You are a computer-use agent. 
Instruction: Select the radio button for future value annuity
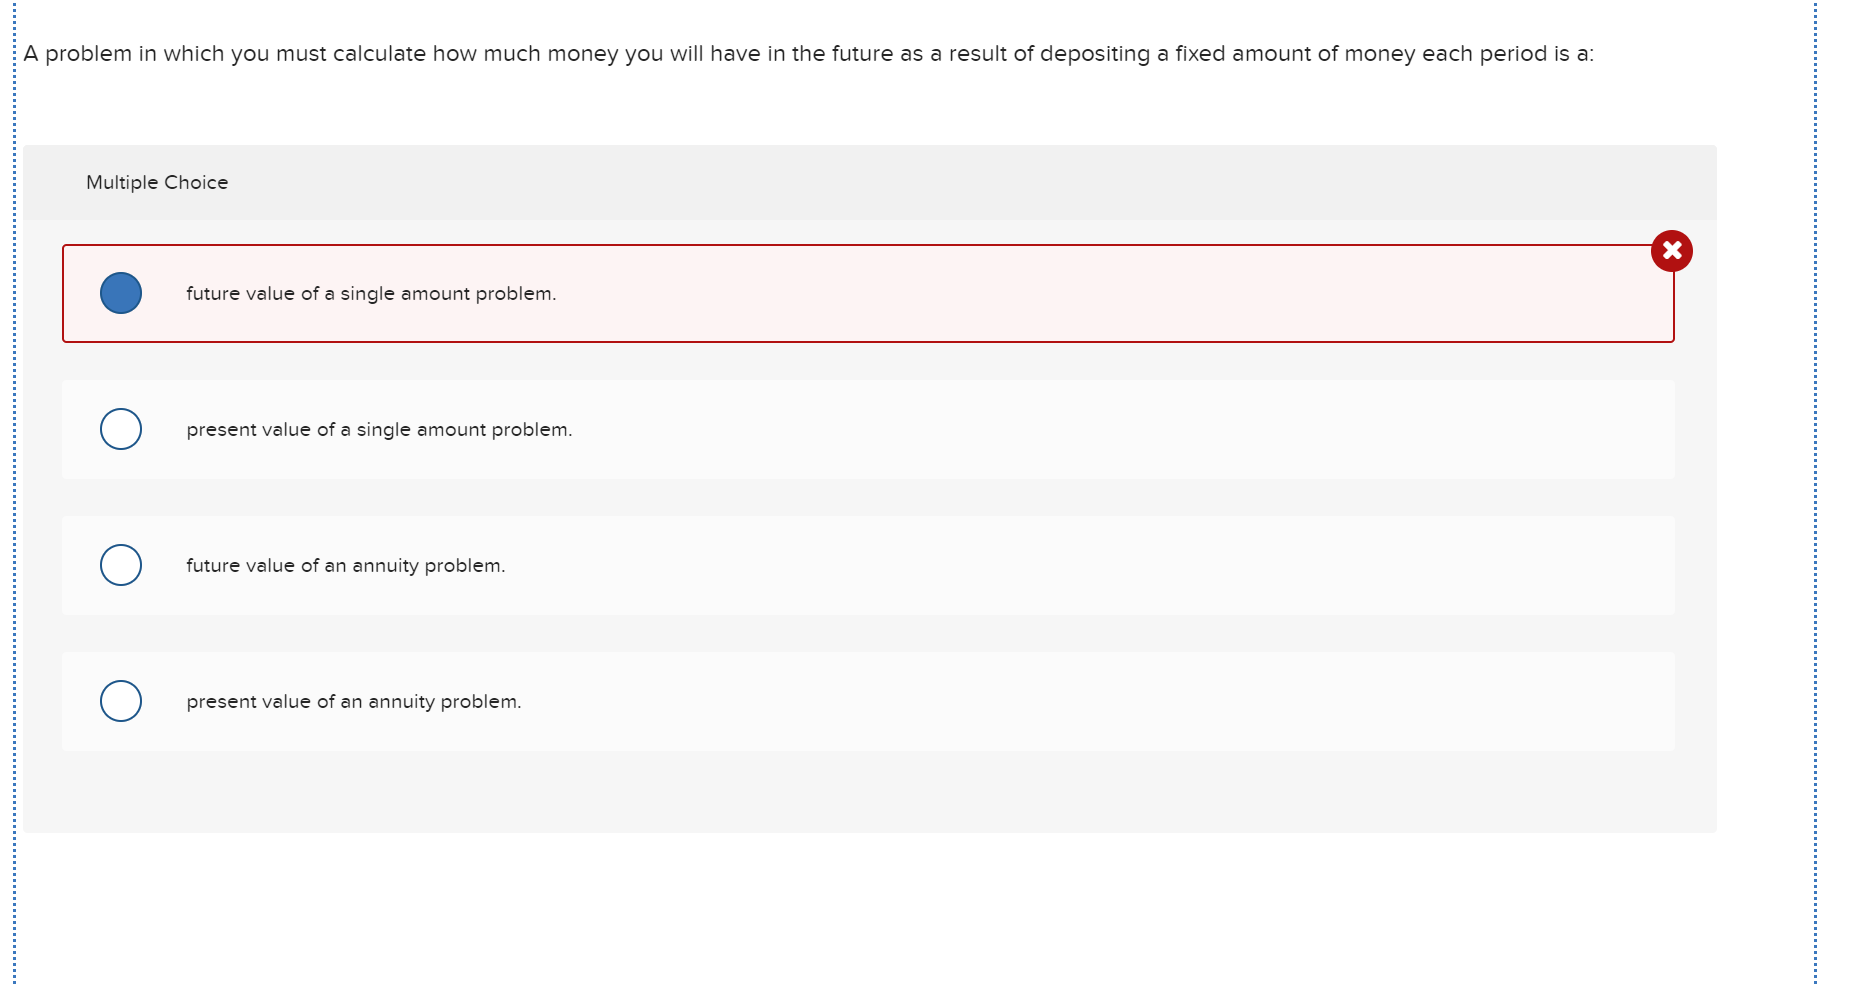point(120,564)
